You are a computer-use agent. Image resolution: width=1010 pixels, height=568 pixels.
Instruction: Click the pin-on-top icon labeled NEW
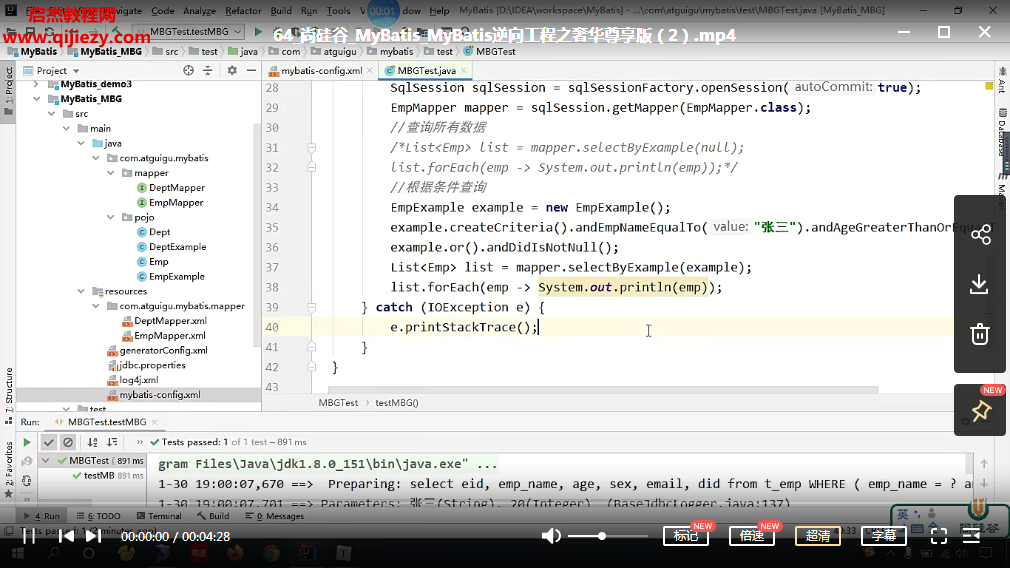[x=981, y=411]
